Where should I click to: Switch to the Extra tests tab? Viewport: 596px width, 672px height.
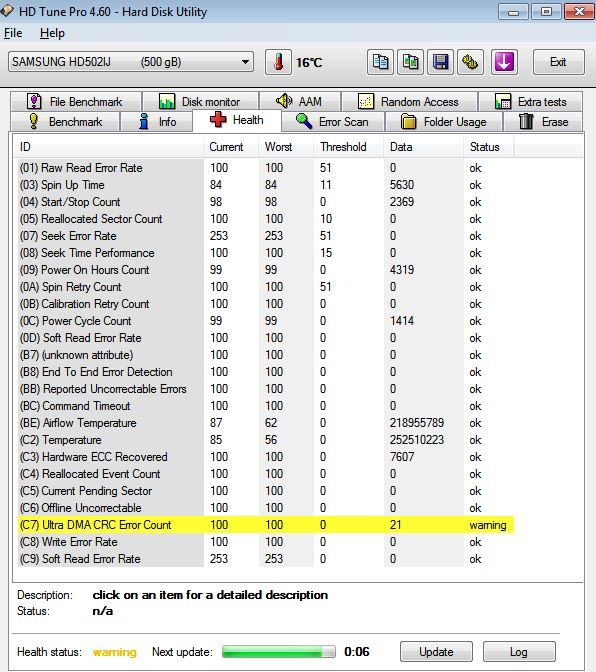tap(530, 102)
